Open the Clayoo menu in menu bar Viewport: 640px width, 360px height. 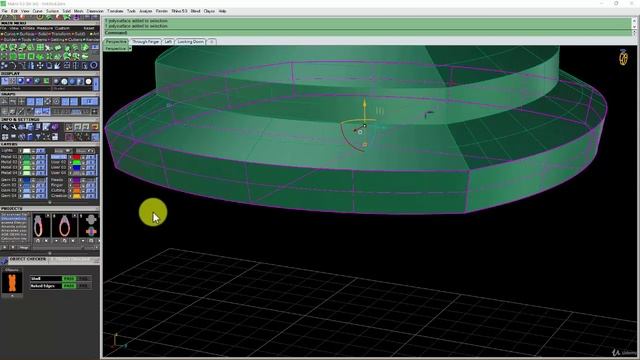click(x=209, y=11)
